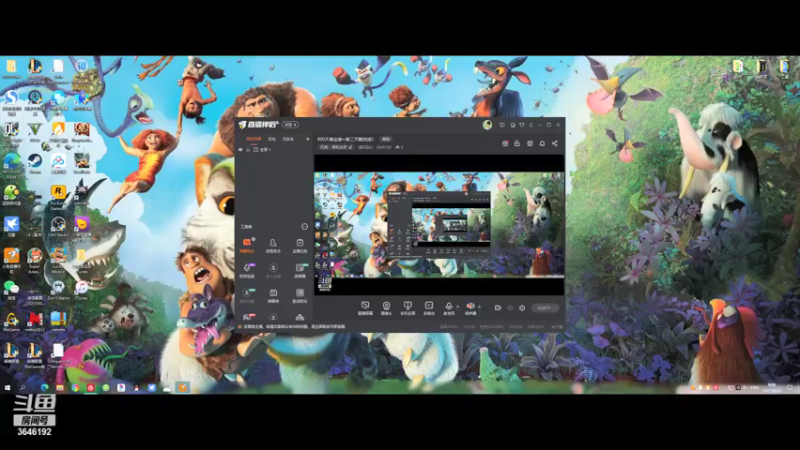The image size is (800, 450).
Task: Open the PK tool with red badge
Action: [x=247, y=317]
